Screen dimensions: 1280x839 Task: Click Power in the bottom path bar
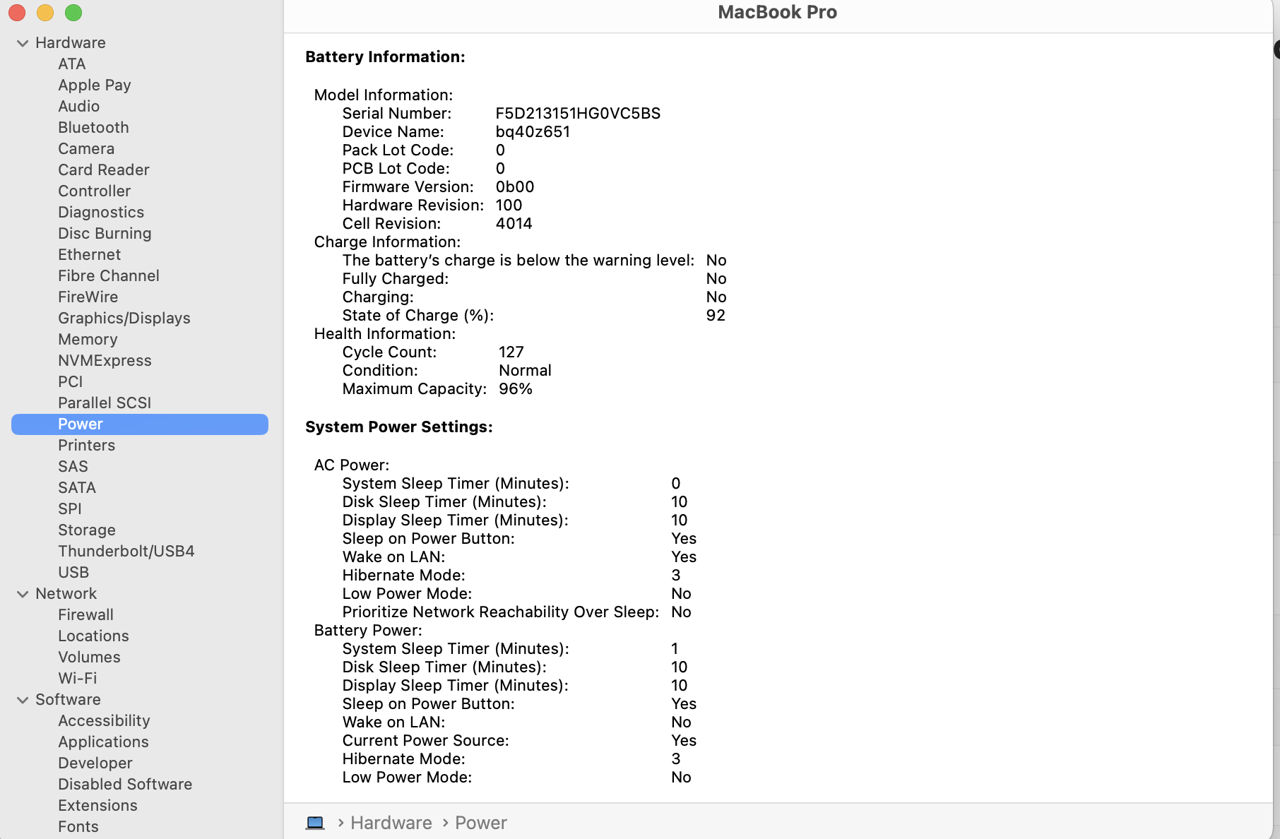tap(481, 823)
